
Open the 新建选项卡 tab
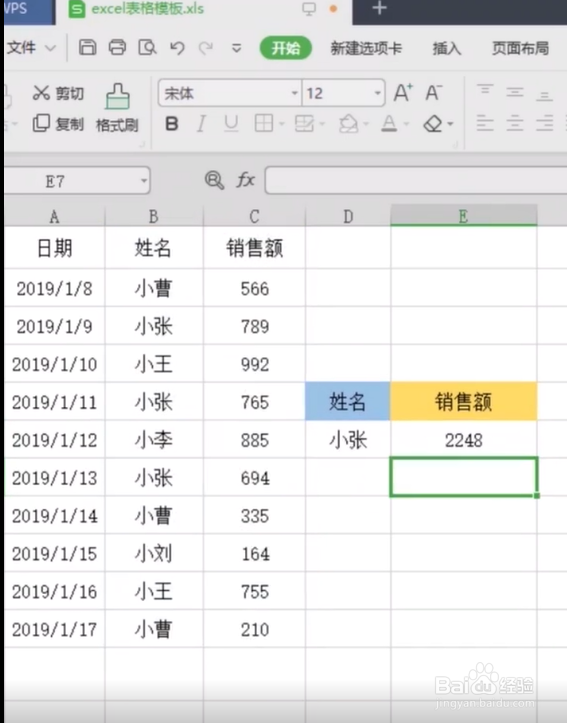click(366, 48)
